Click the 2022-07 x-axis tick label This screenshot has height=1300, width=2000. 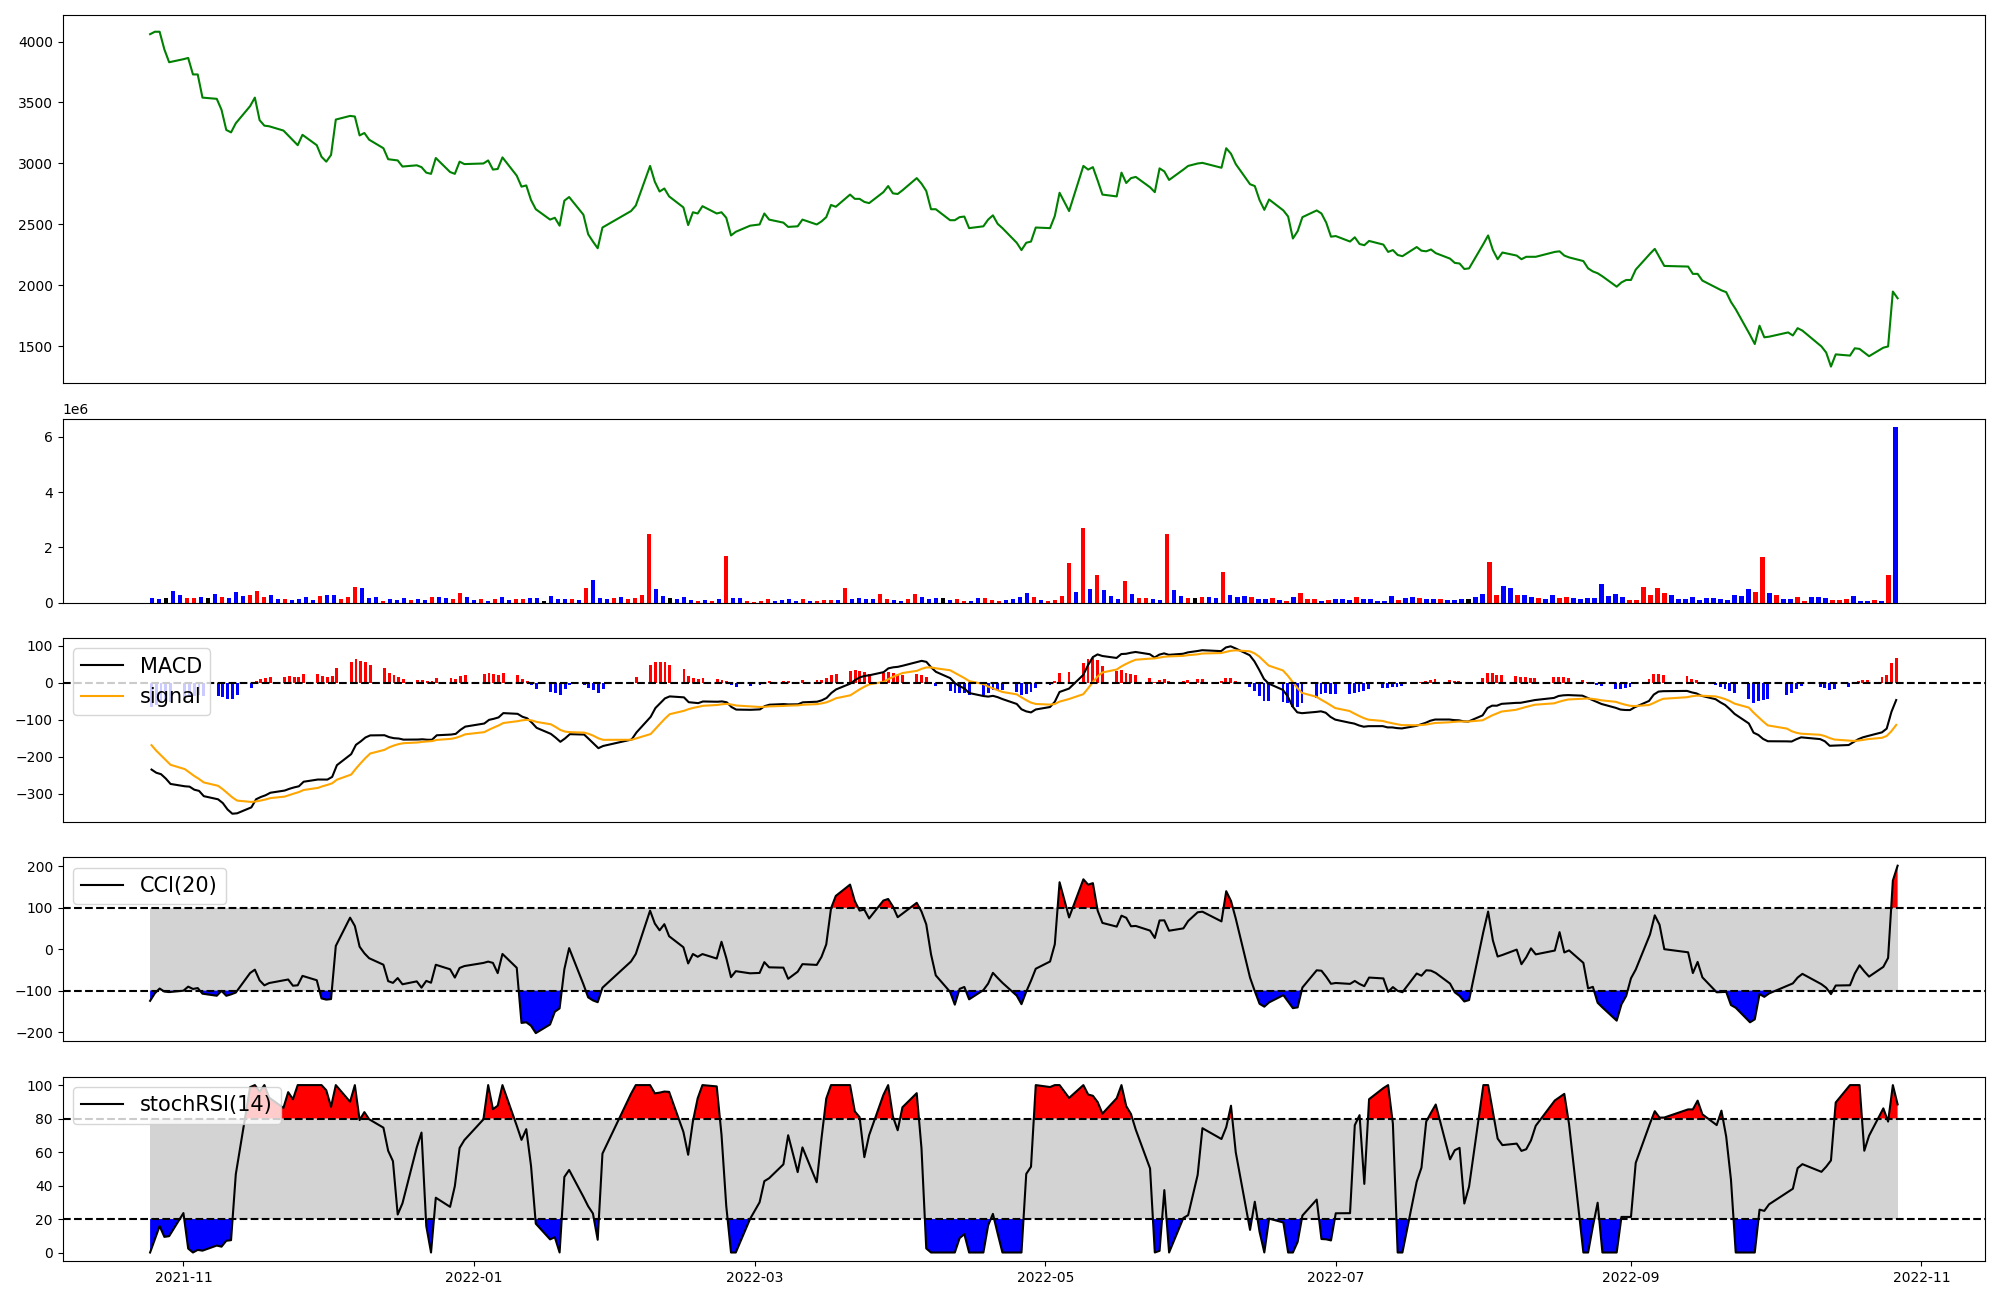pos(1335,1277)
